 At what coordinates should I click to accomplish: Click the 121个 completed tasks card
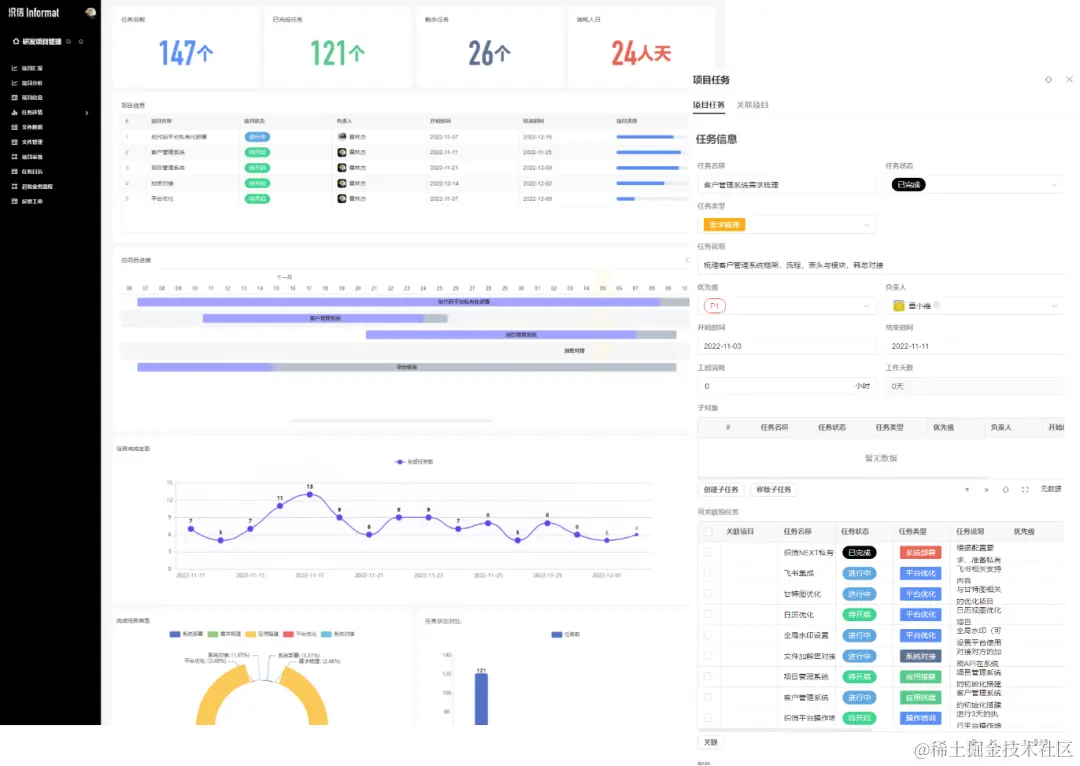pos(338,47)
